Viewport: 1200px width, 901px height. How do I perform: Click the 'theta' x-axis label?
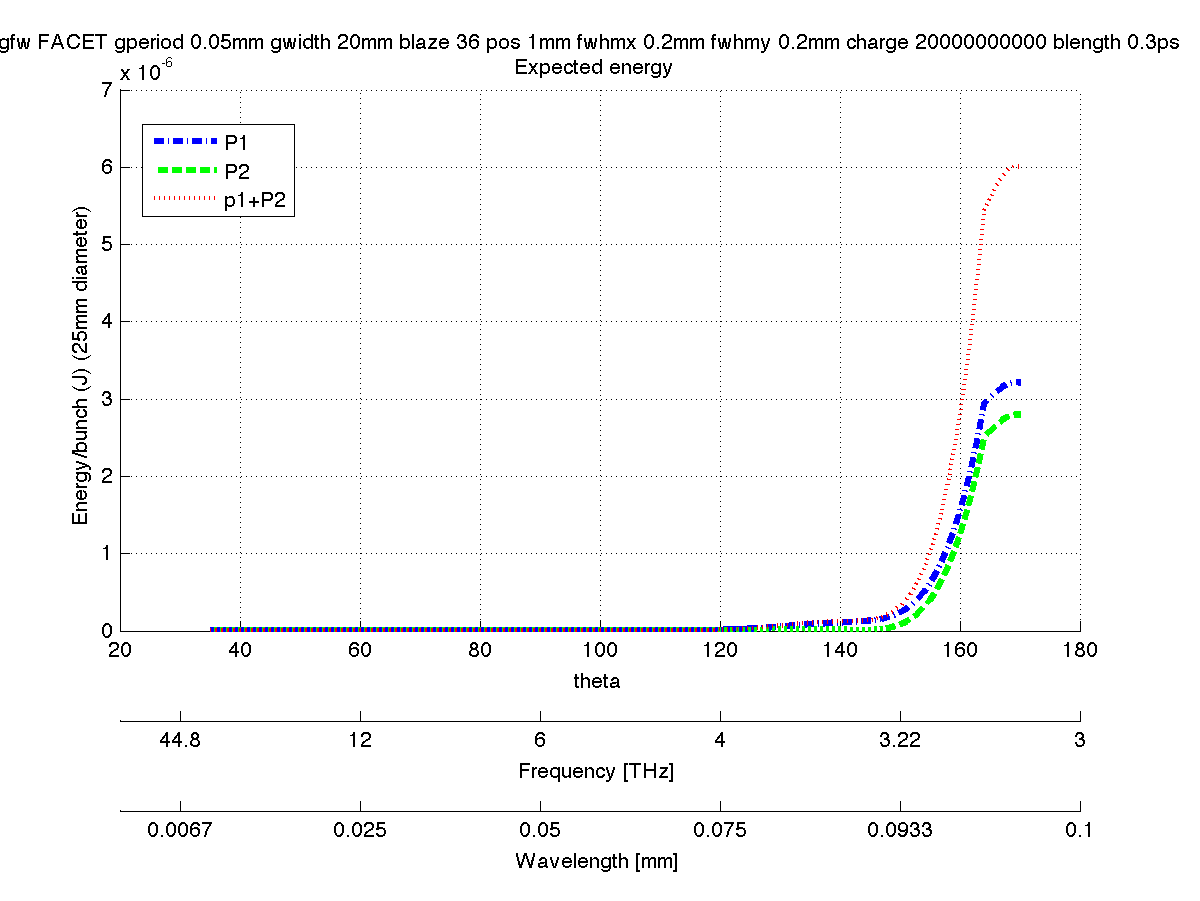(596, 681)
